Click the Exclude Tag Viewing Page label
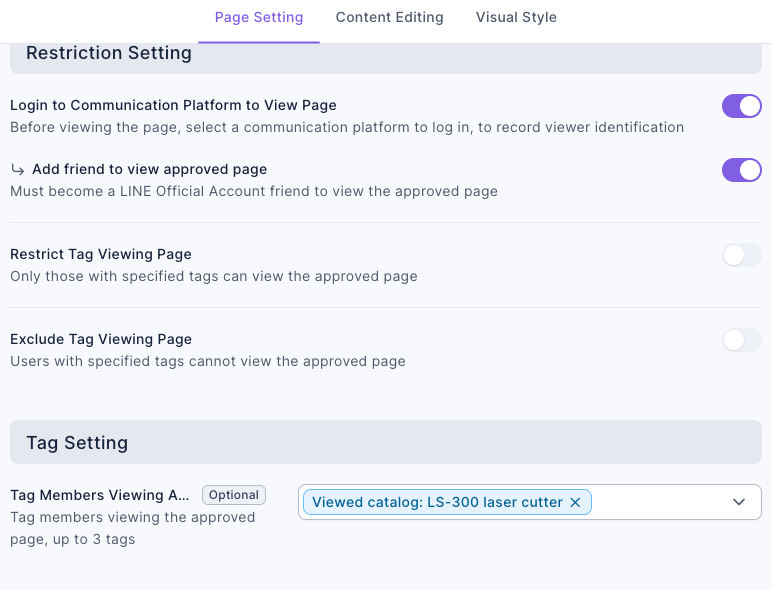The height and width of the screenshot is (590, 772). [101, 339]
